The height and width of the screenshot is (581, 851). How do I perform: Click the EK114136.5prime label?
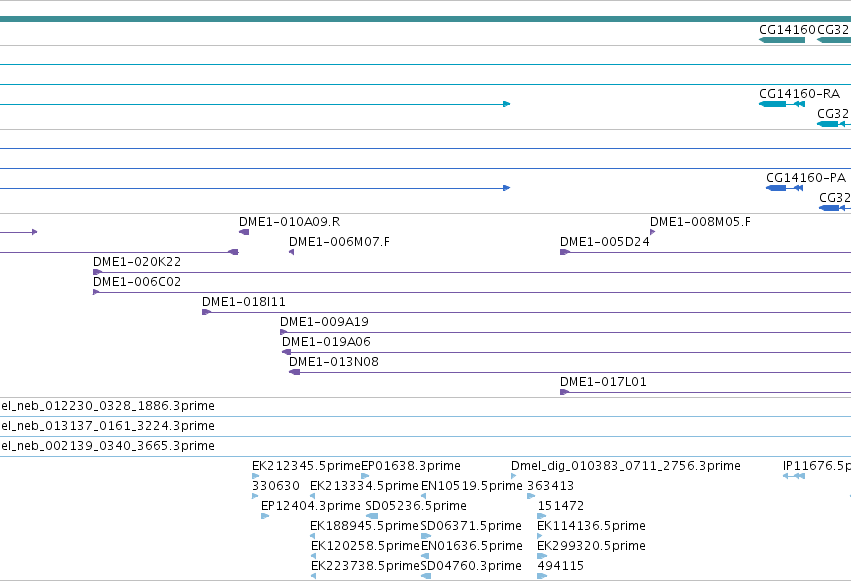591,526
